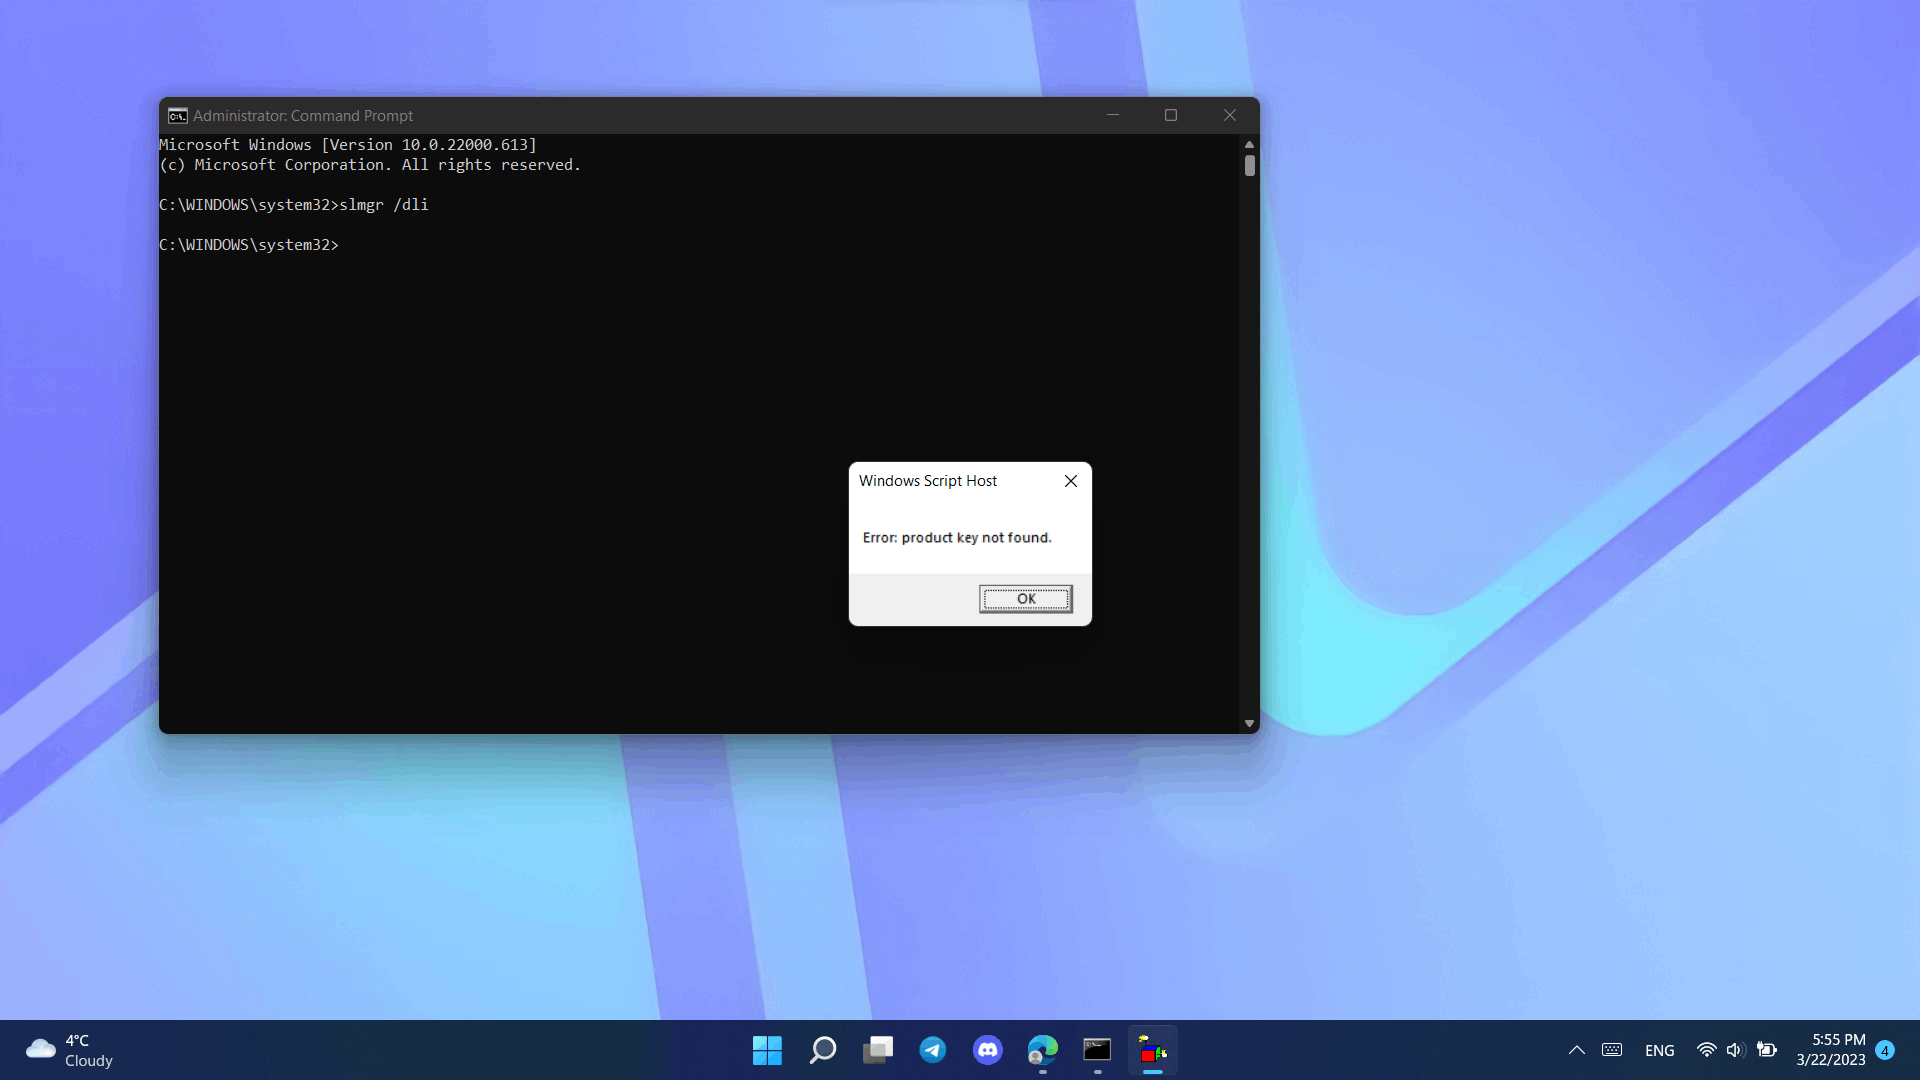Open Task View from the taskbar

tap(878, 1050)
